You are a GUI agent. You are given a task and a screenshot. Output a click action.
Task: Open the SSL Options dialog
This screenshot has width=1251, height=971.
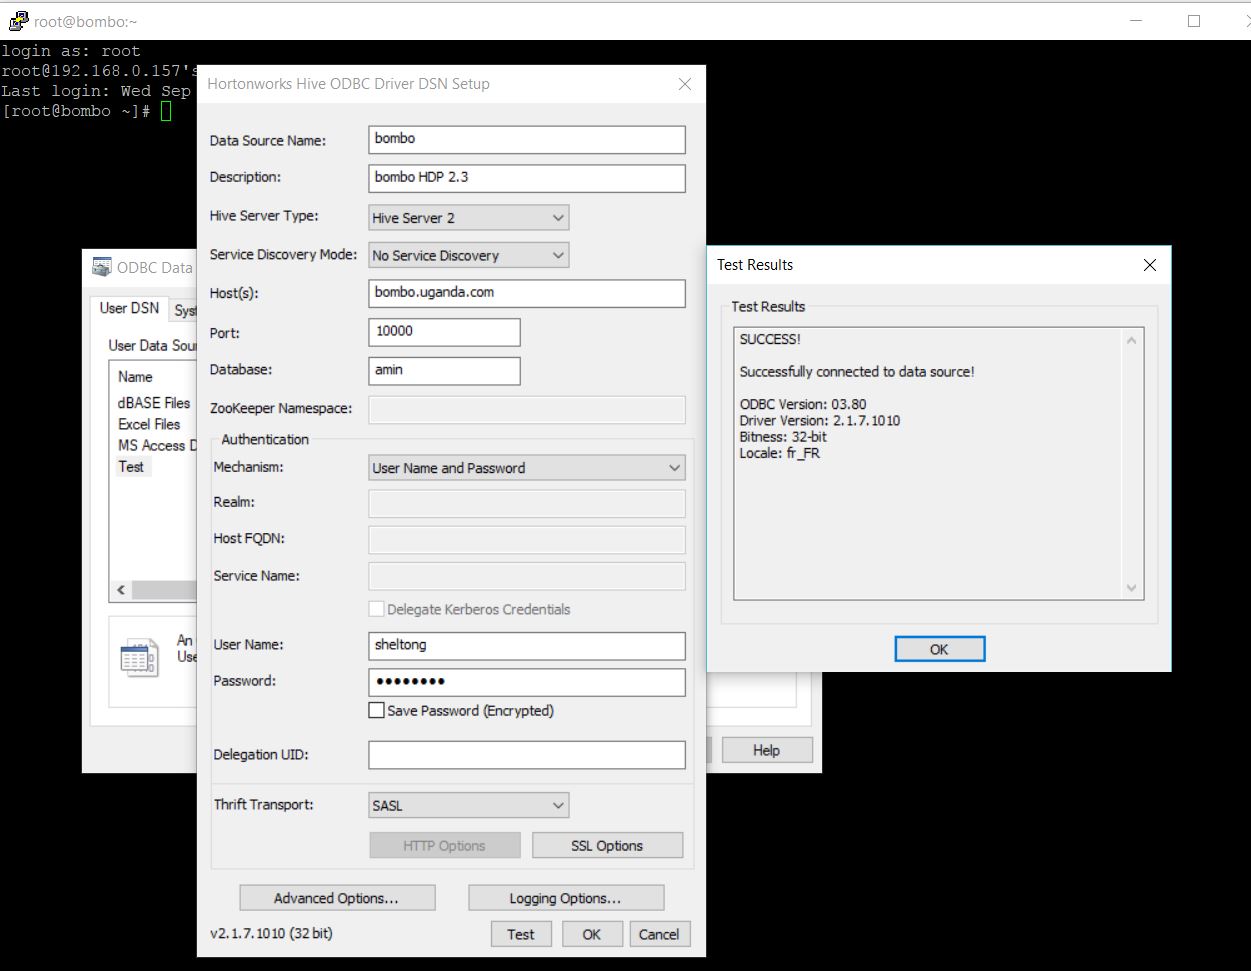[x=606, y=845]
